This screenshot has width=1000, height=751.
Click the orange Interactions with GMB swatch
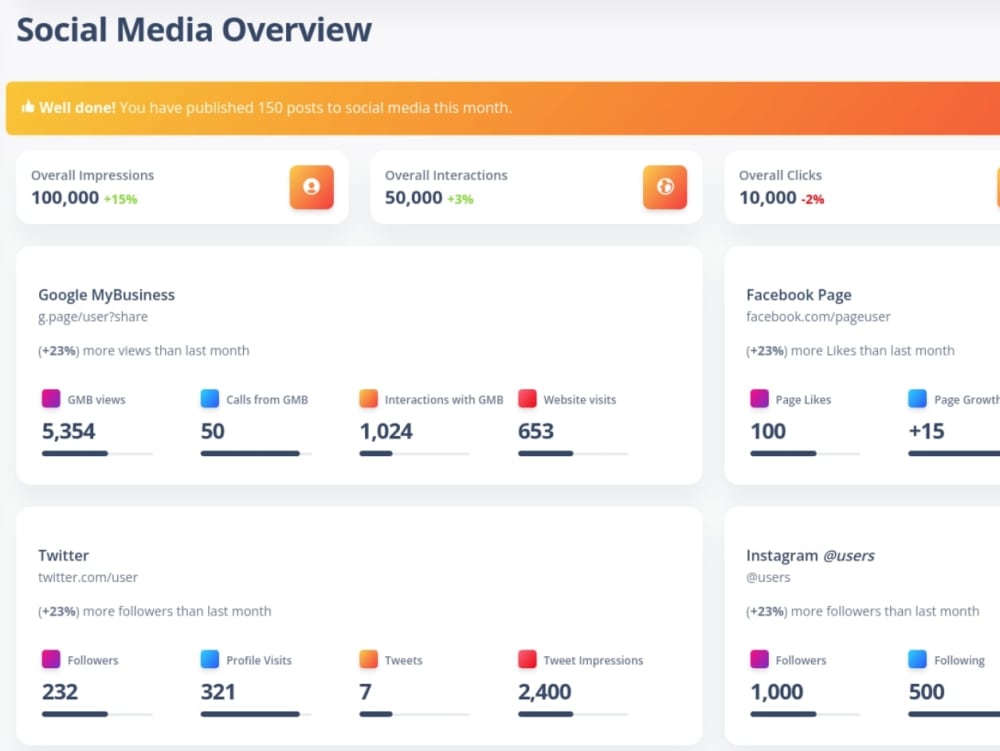pyautogui.click(x=369, y=398)
